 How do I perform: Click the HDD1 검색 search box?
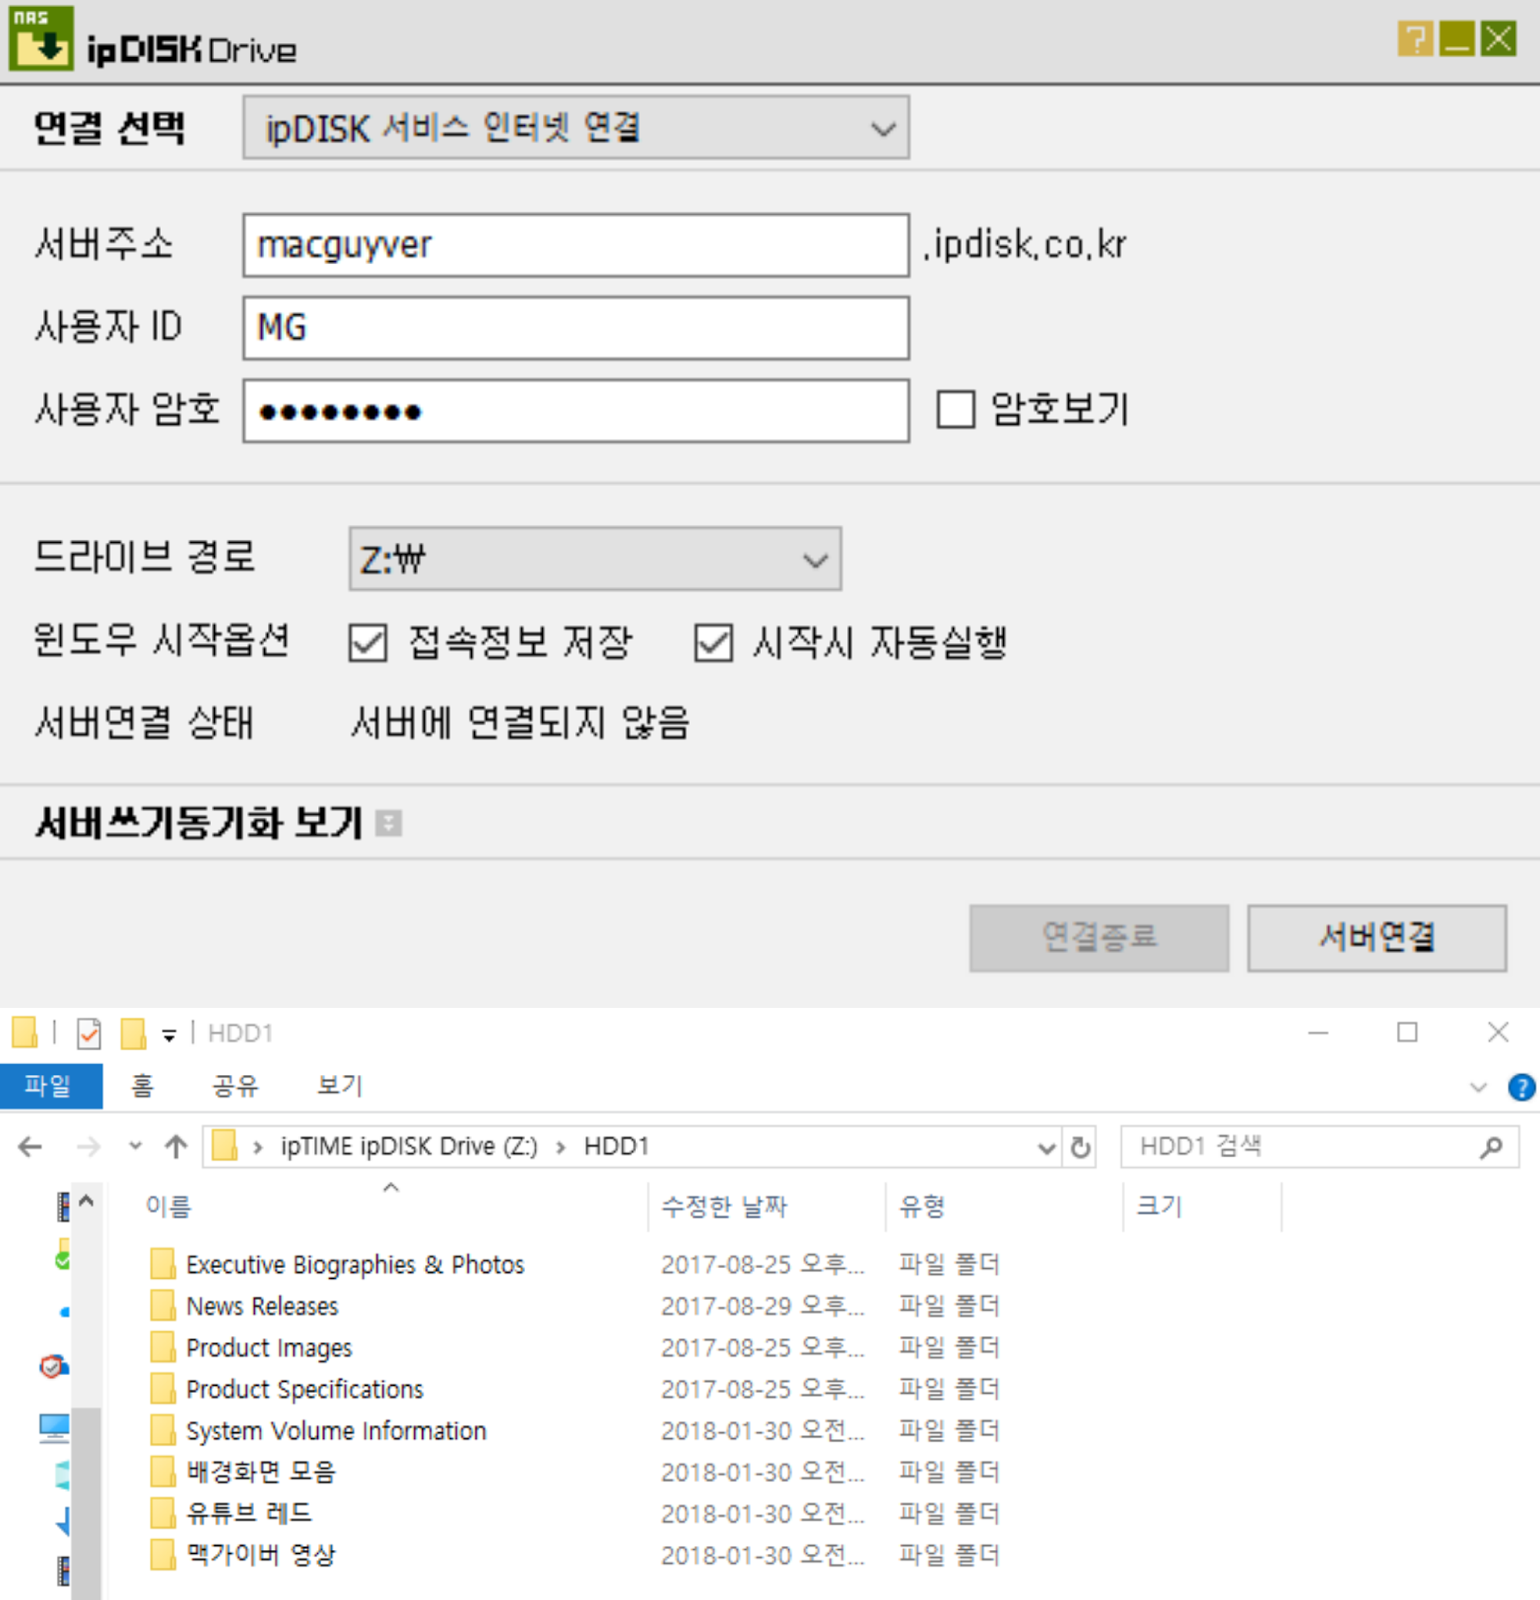pos(1320,1147)
